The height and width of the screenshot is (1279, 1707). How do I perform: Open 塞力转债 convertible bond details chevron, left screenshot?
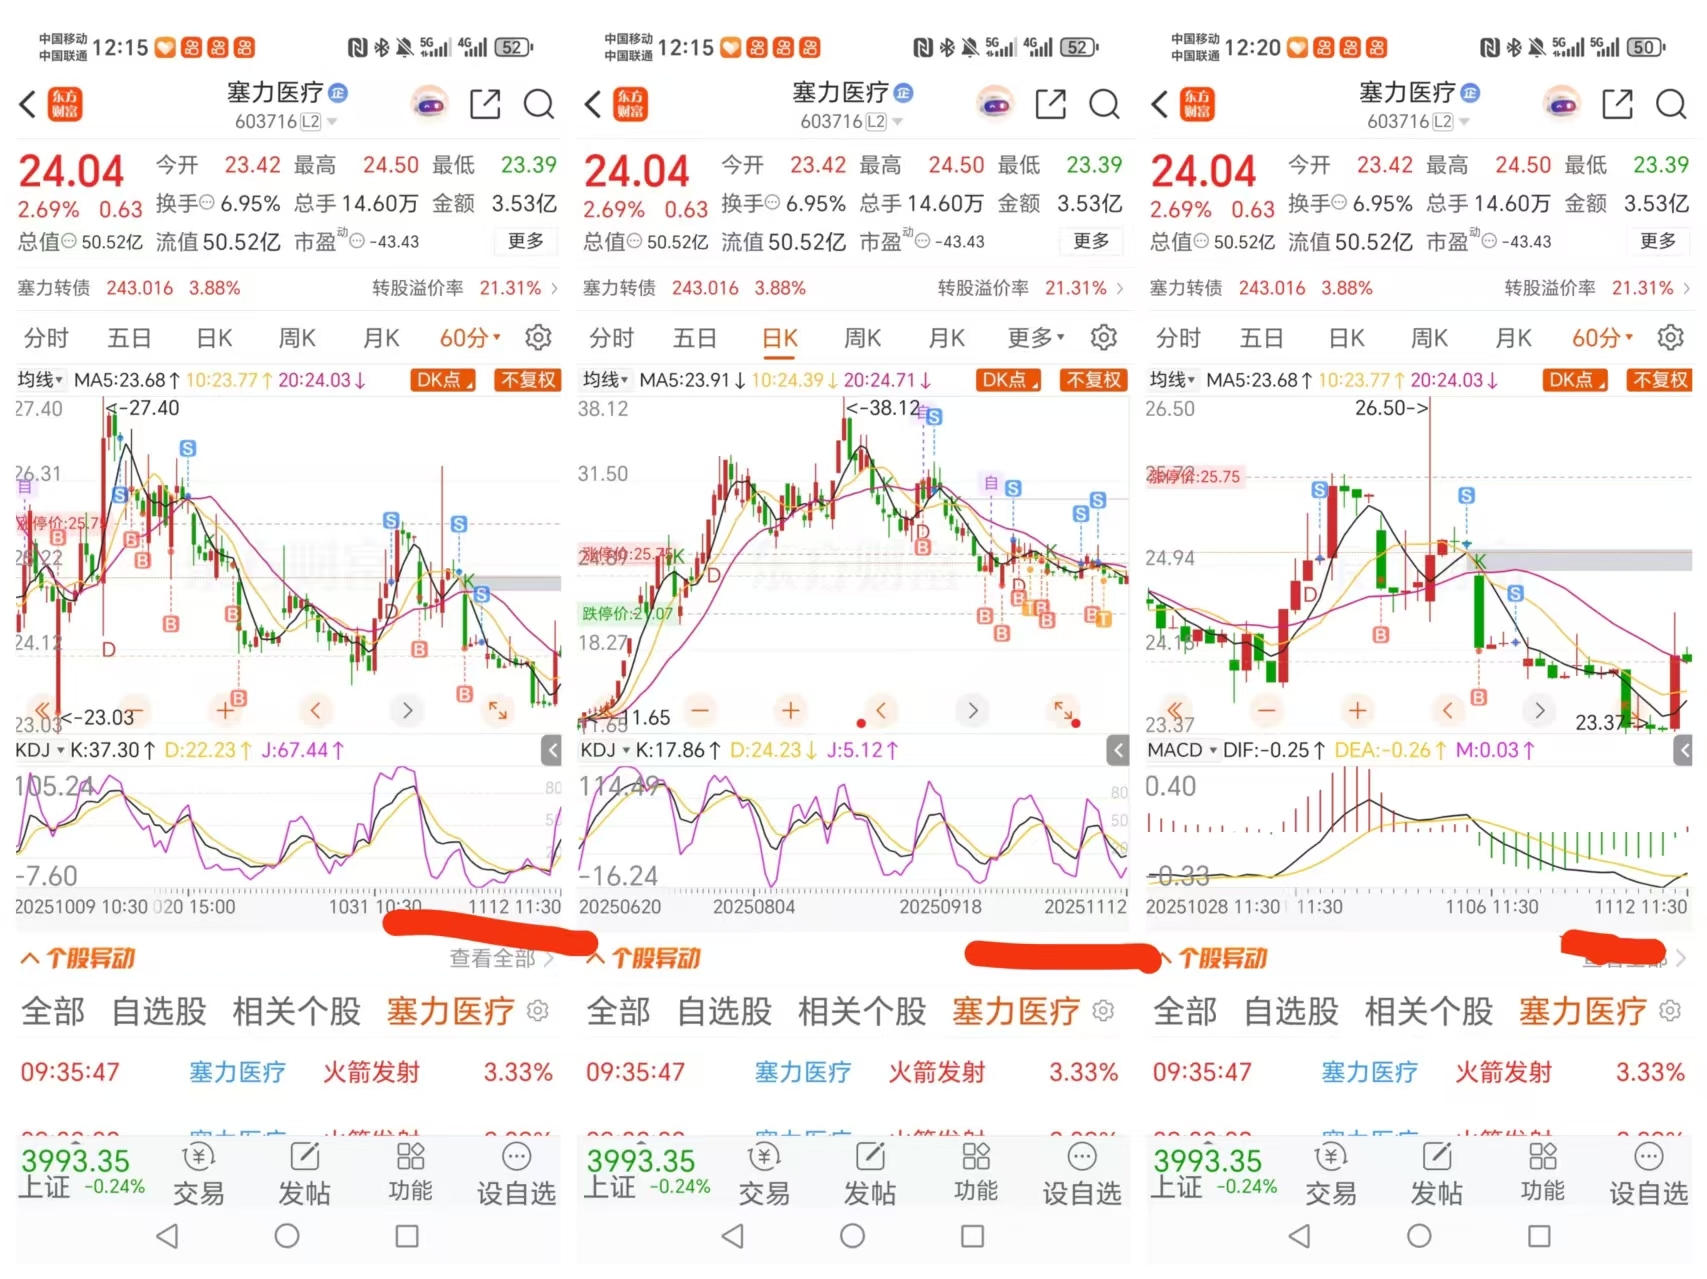coord(554,288)
